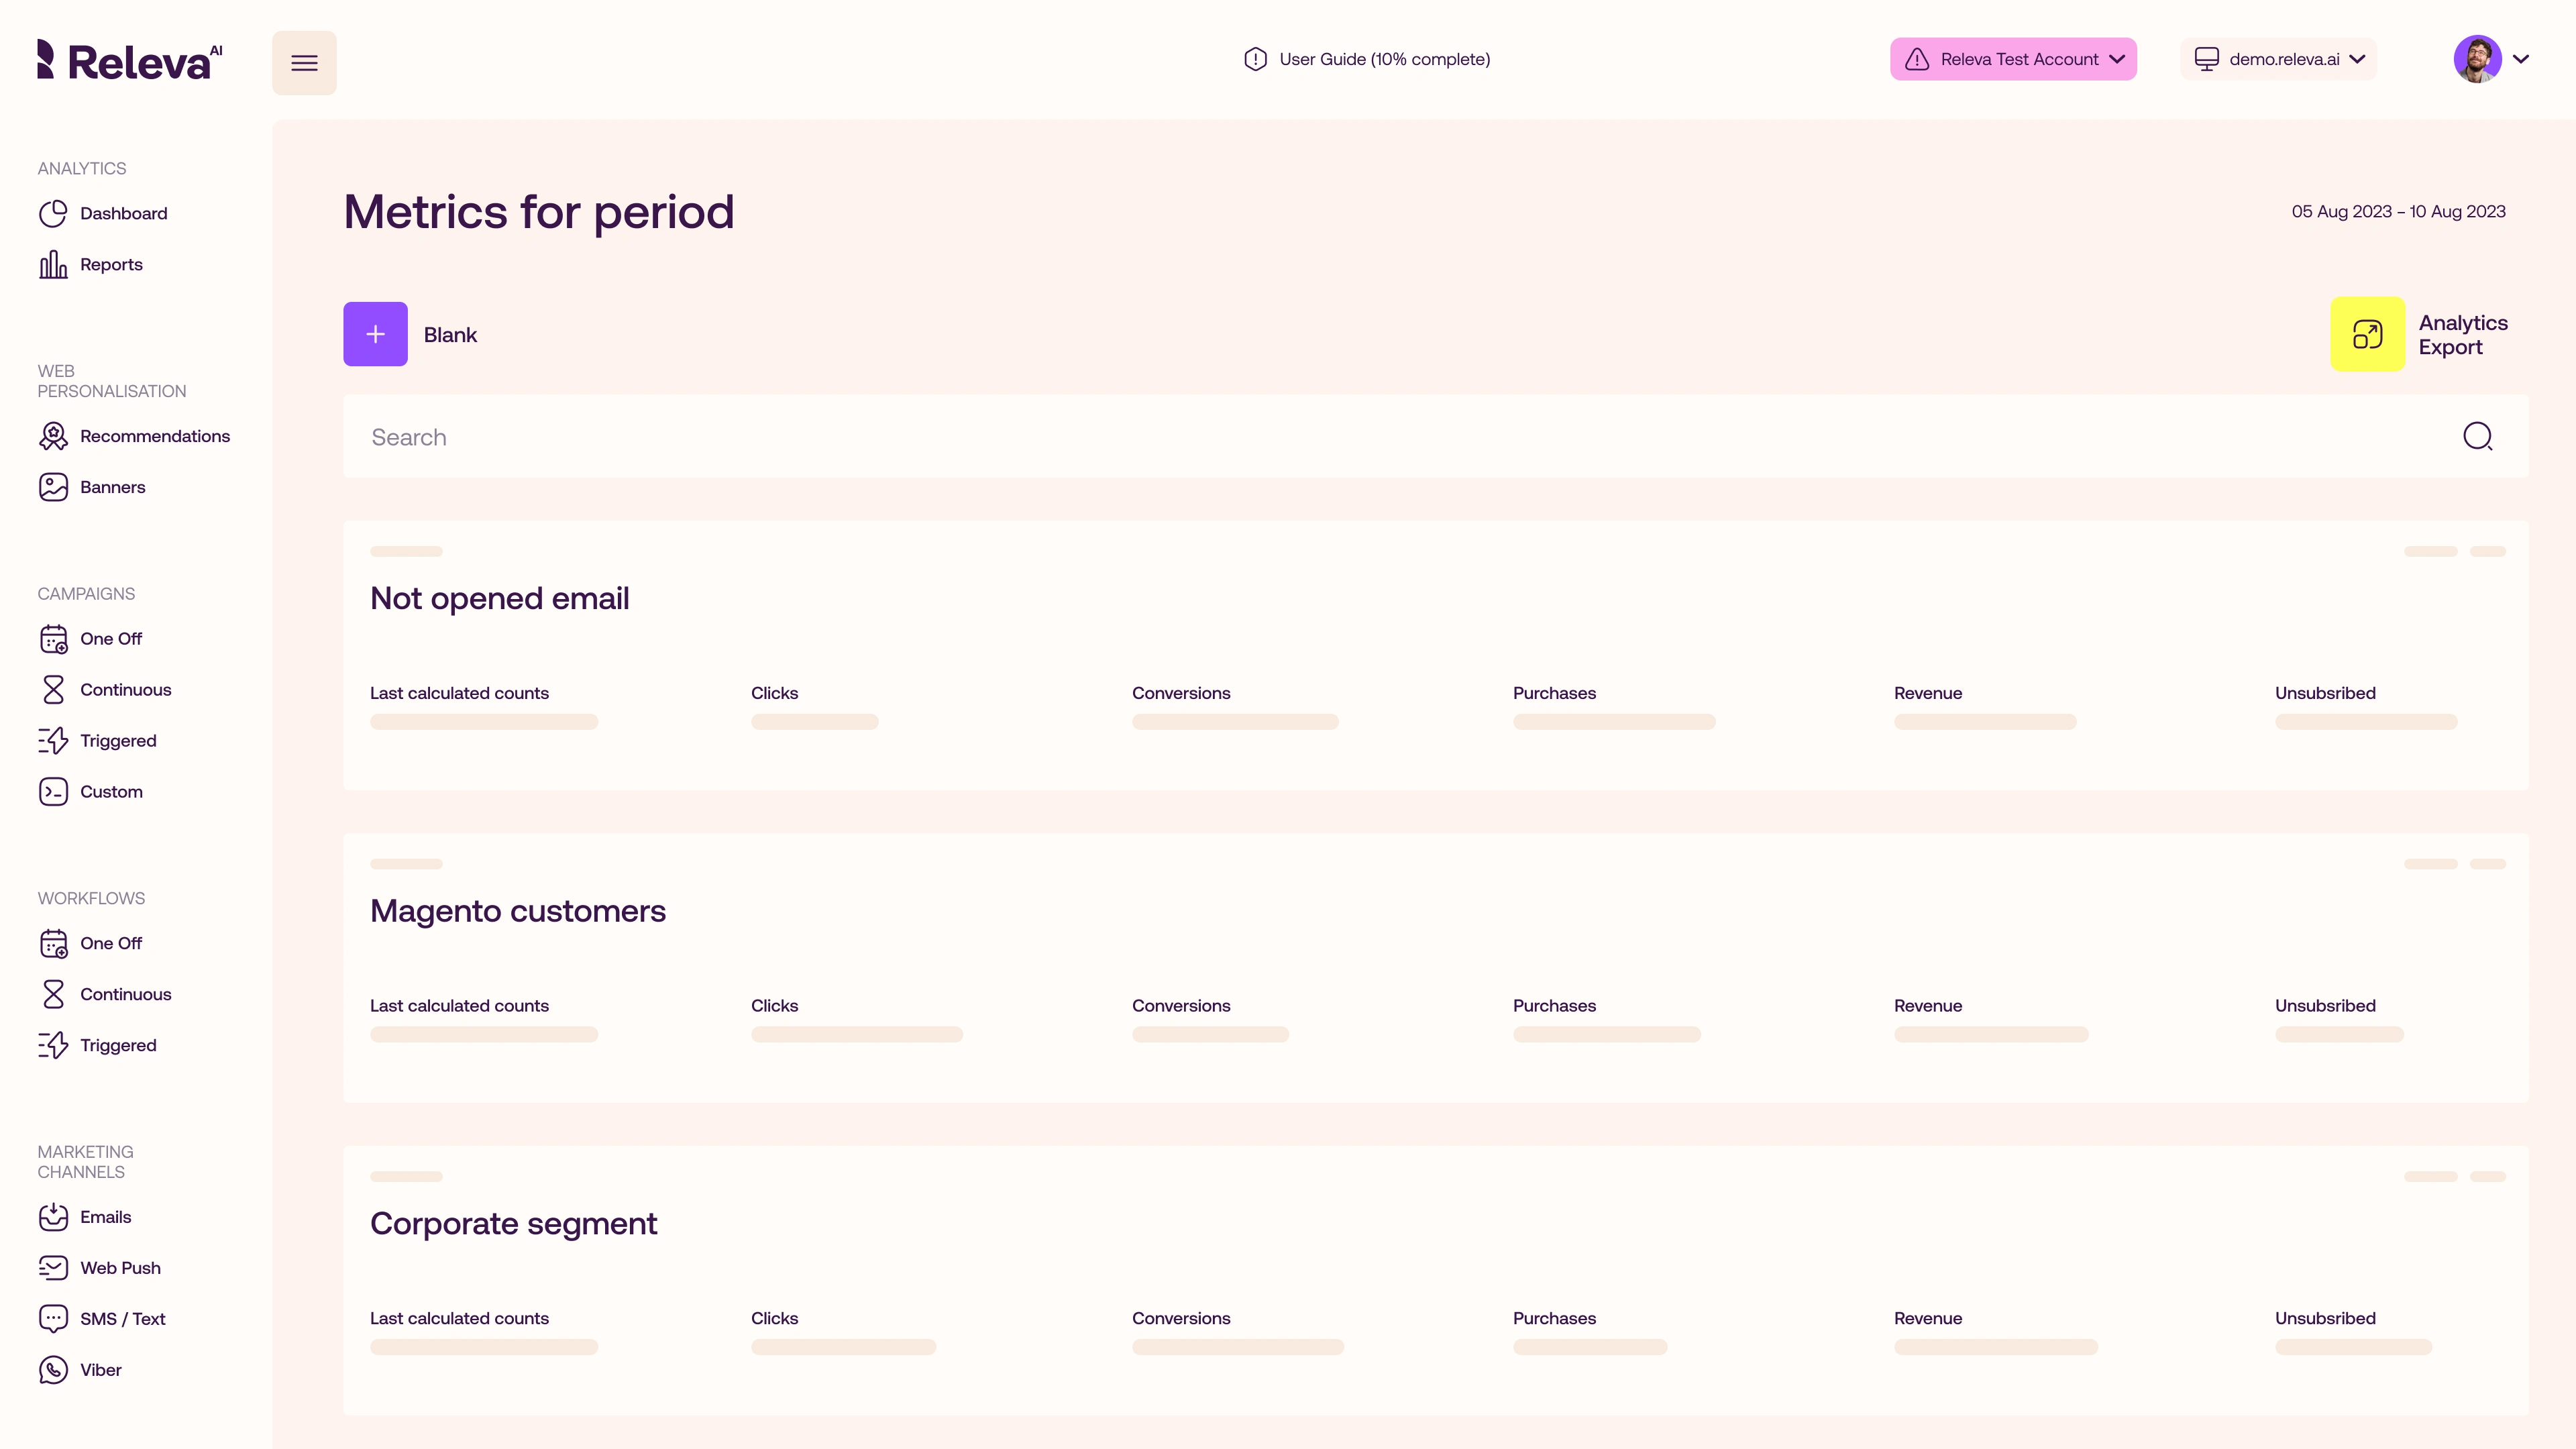This screenshot has width=2576, height=1449.
Task: Click the Banners image icon
Action: 53,487
